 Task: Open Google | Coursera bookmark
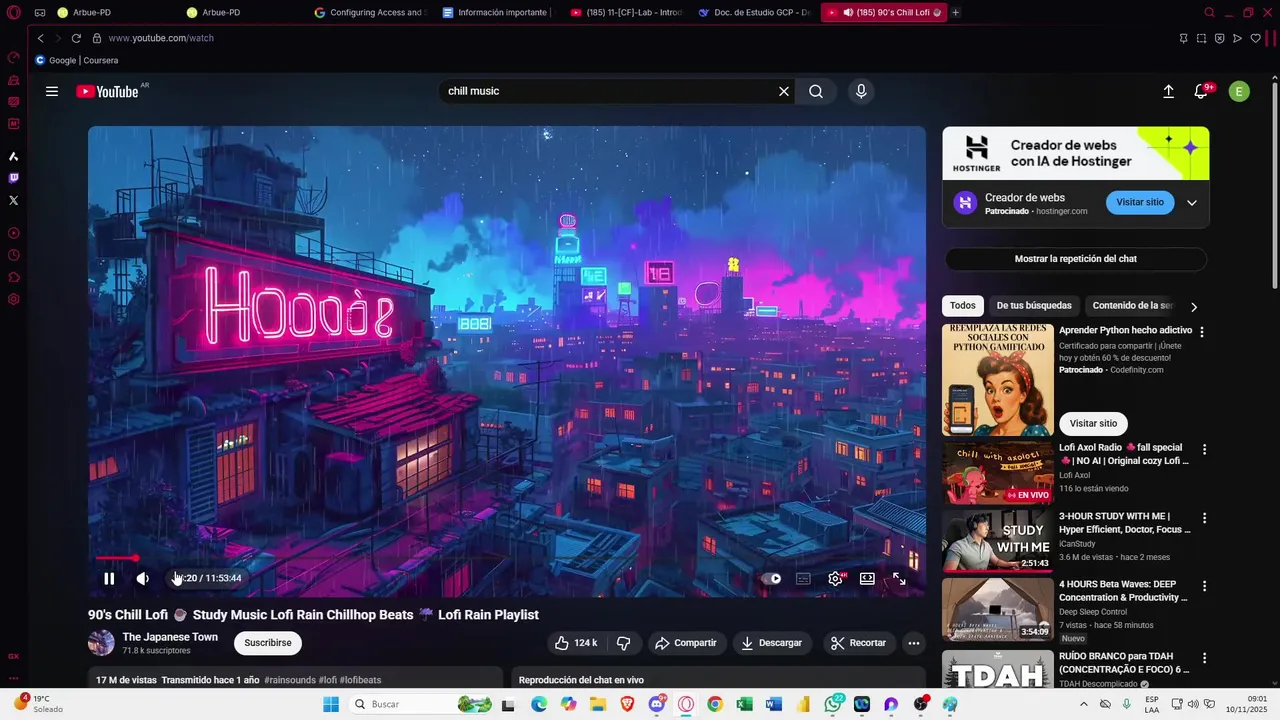77,60
